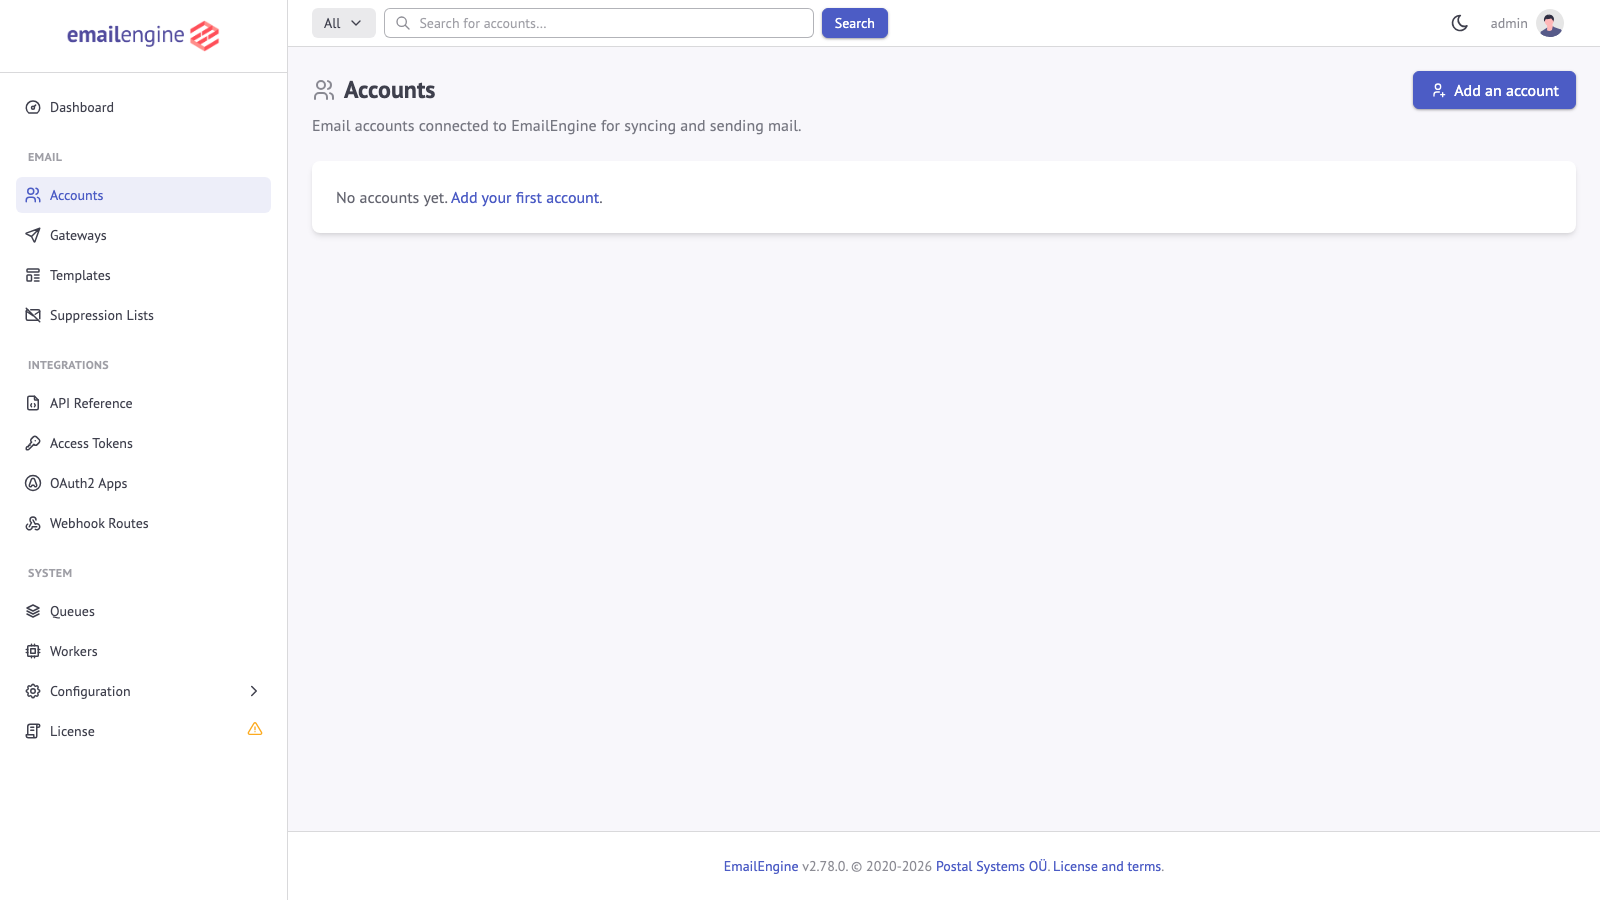
Task: Open the License and terms link
Action: (1107, 866)
